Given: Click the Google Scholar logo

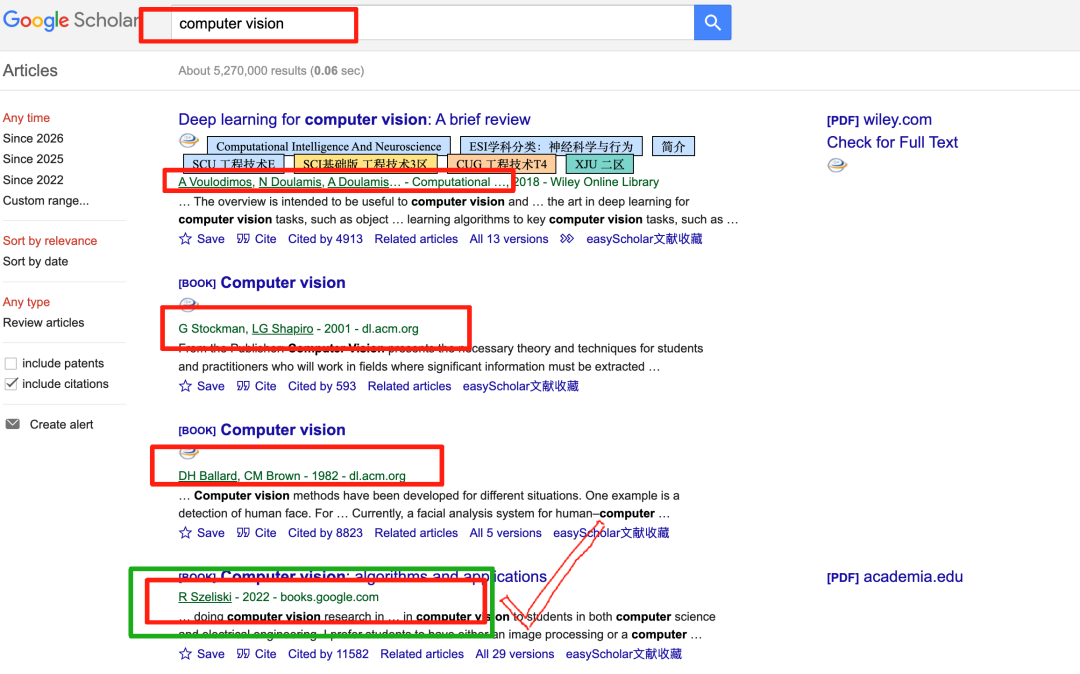Looking at the screenshot, I should coord(71,21).
